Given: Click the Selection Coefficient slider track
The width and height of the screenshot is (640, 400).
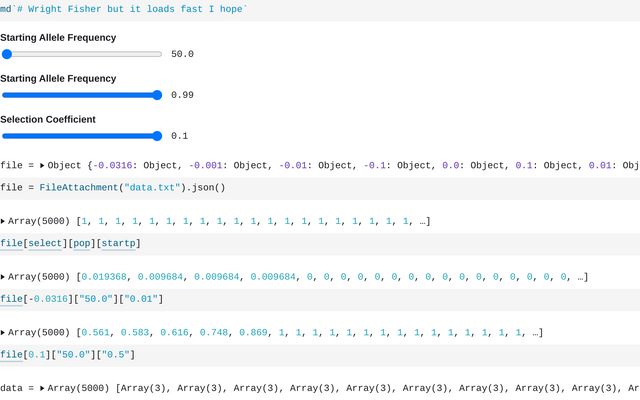Looking at the screenshot, I should 82,136.
